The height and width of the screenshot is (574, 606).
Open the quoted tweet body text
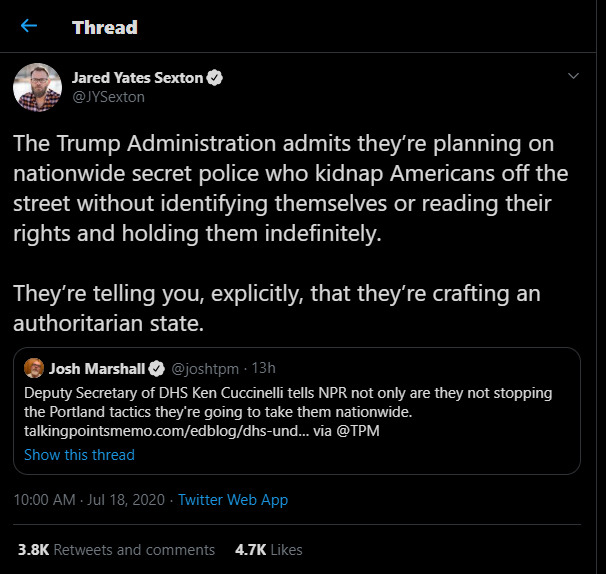point(288,401)
